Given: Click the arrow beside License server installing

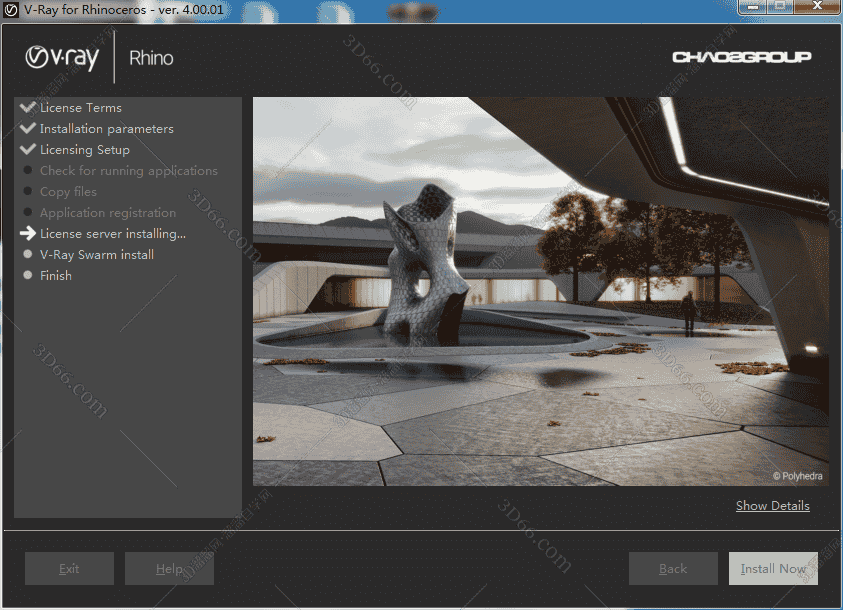Looking at the screenshot, I should point(28,233).
